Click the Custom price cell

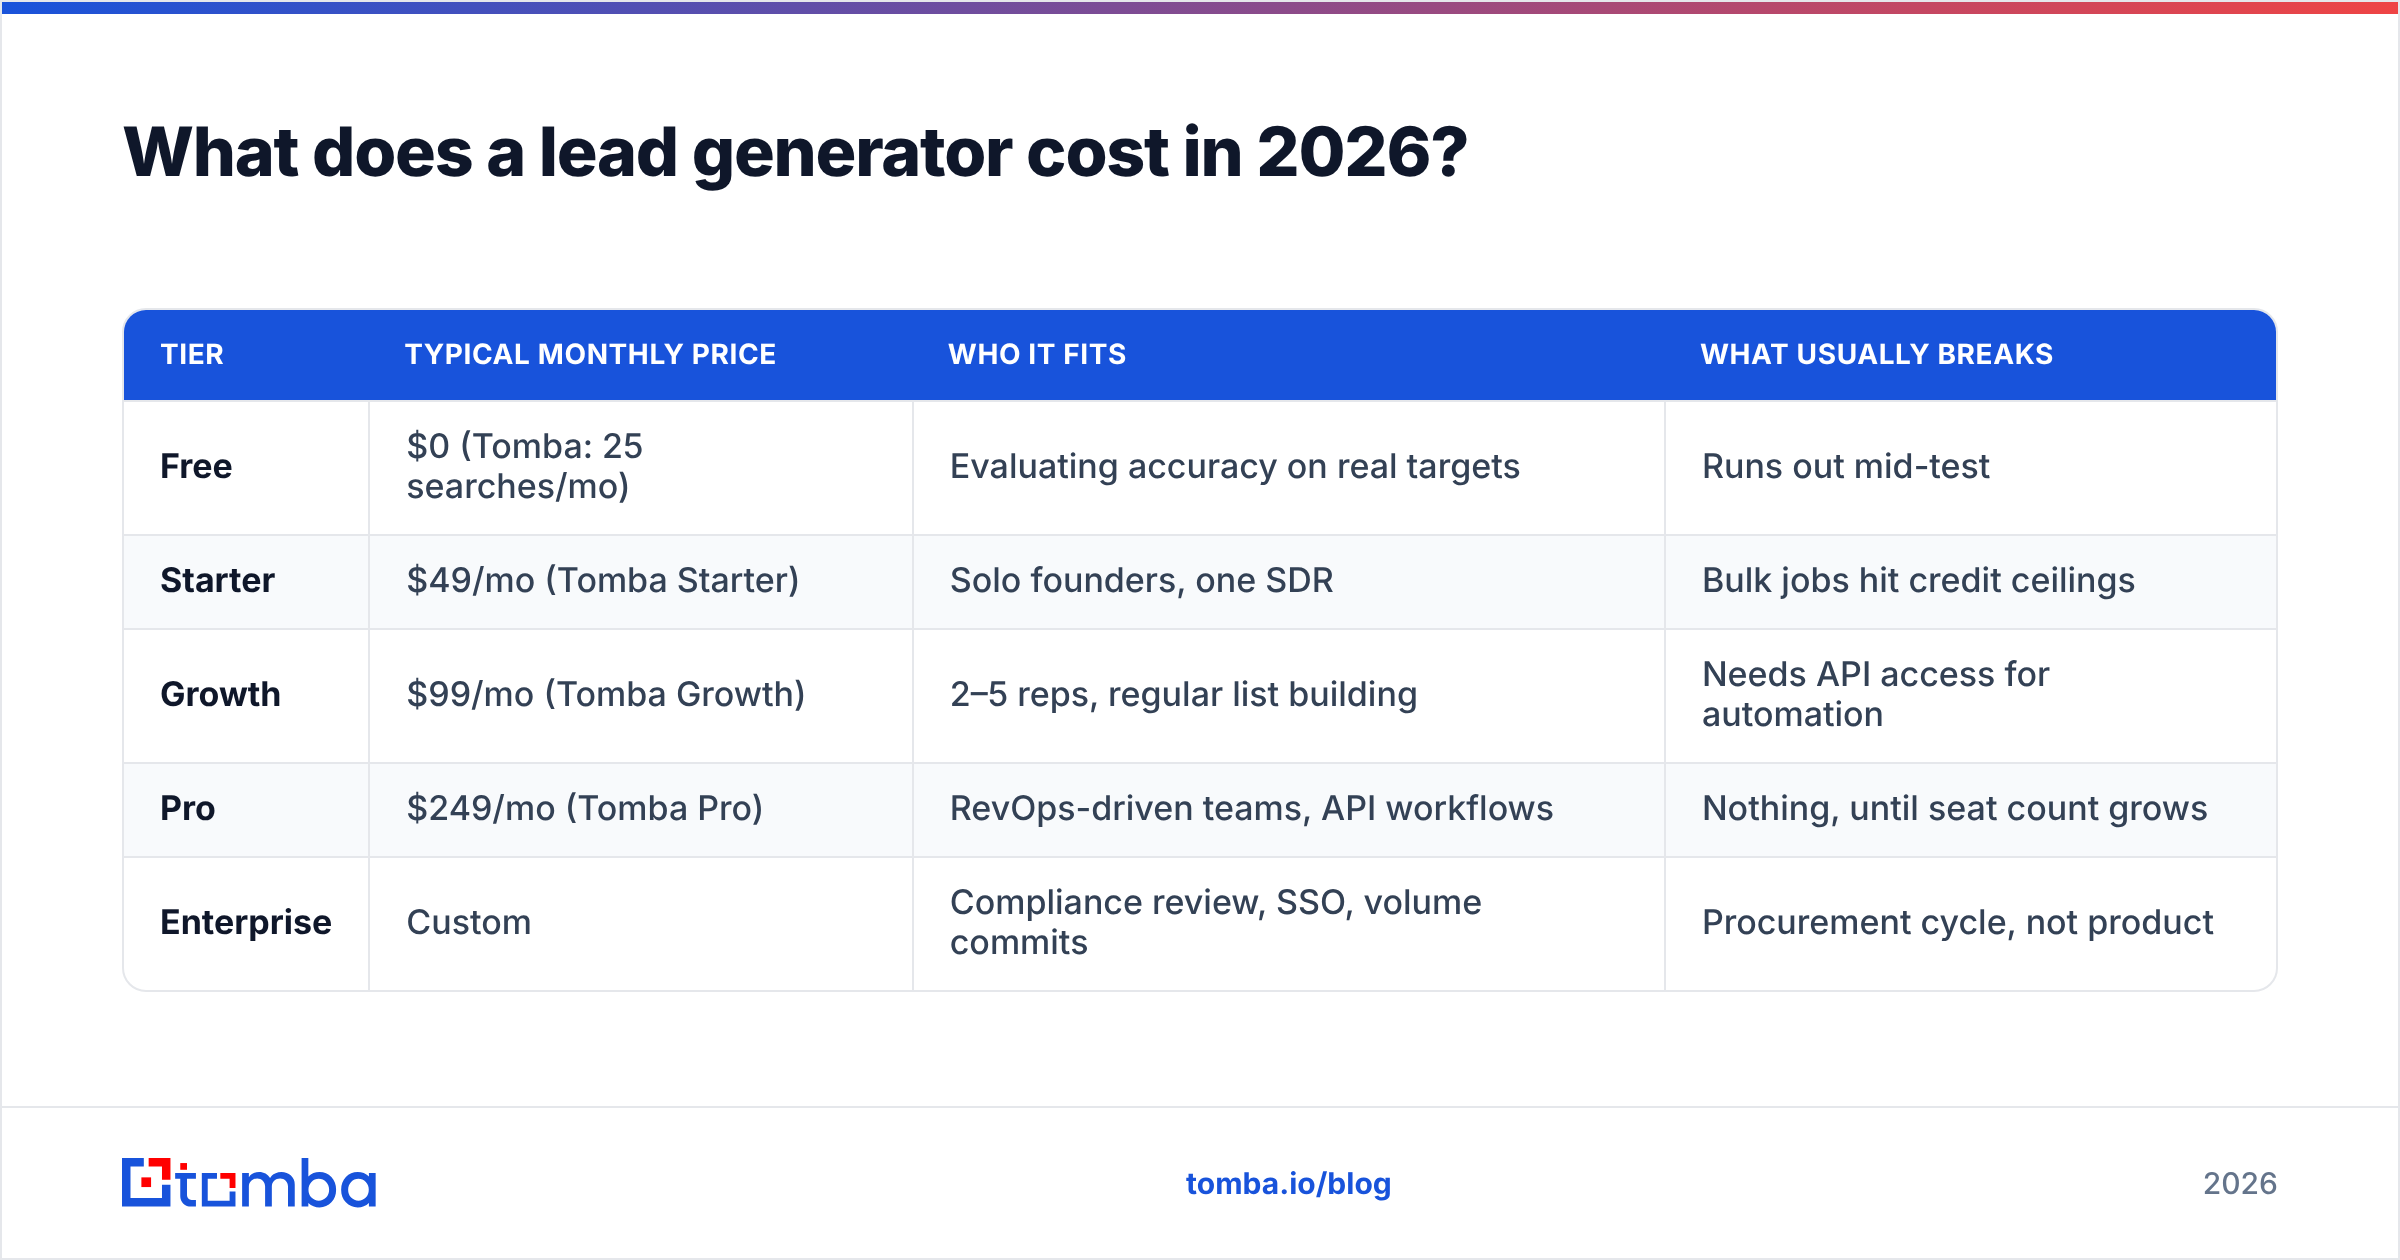[641, 923]
